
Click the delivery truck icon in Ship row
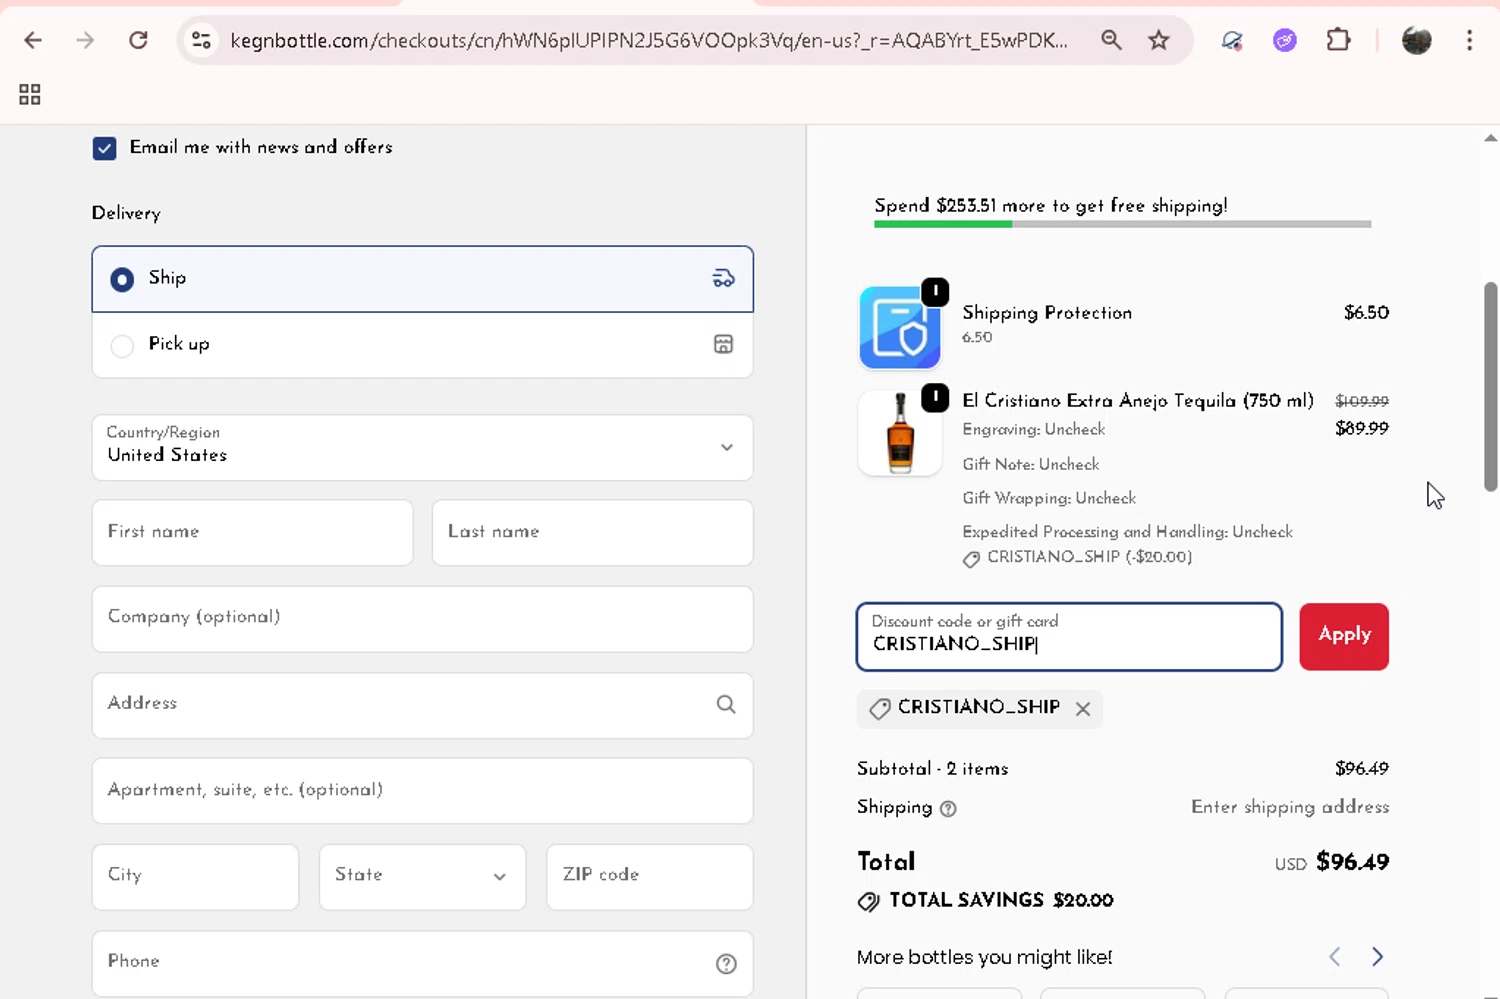pyautogui.click(x=723, y=278)
